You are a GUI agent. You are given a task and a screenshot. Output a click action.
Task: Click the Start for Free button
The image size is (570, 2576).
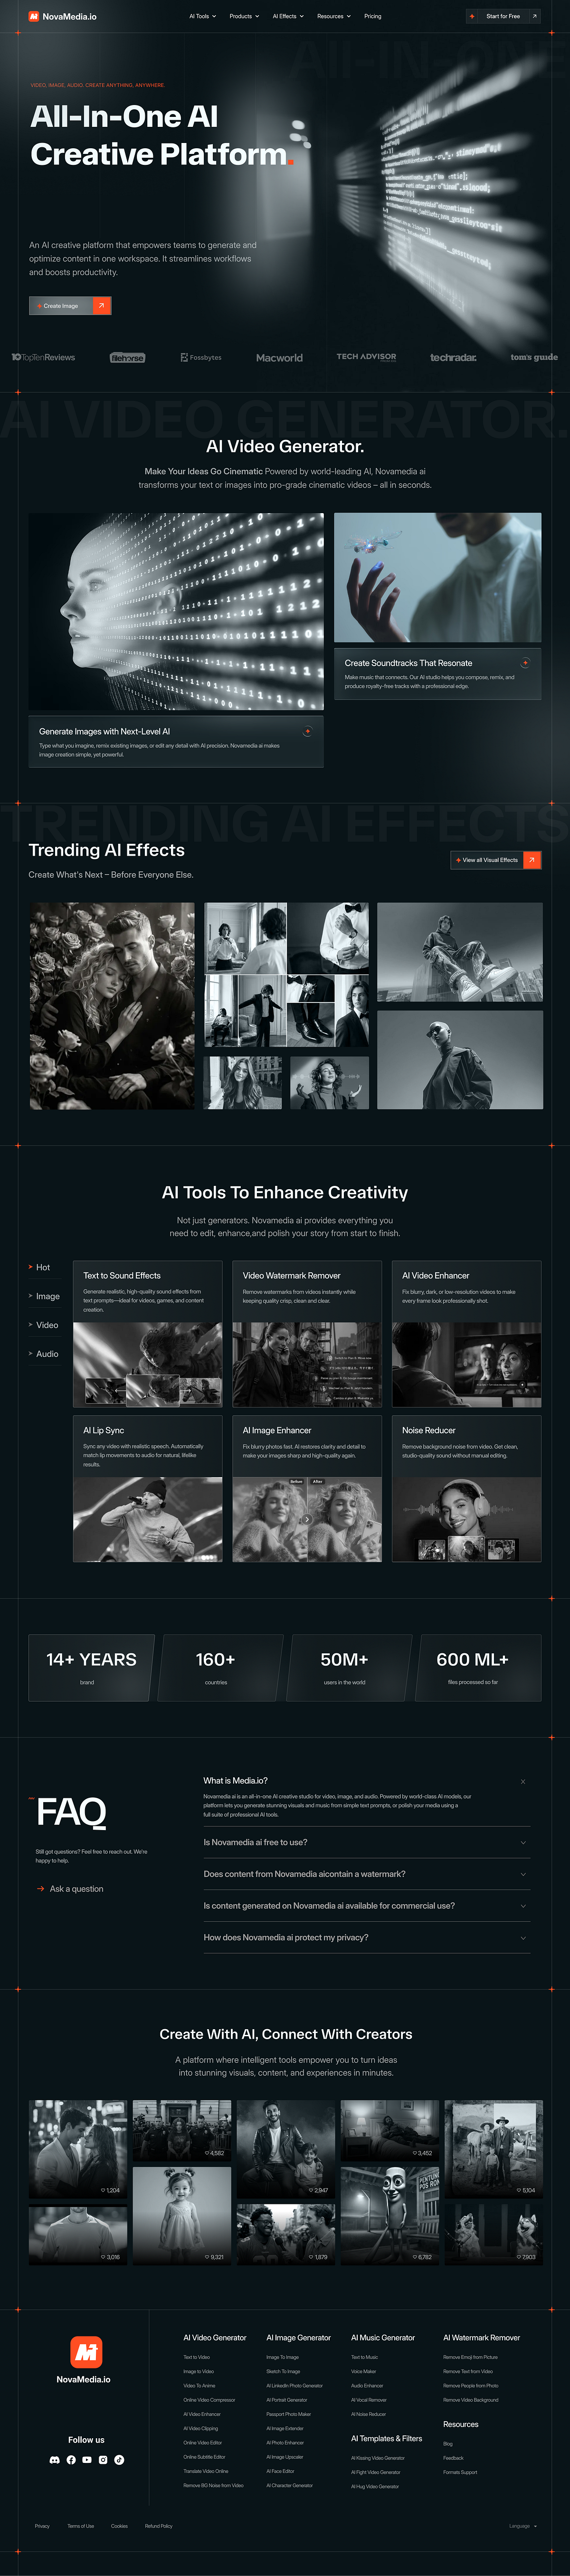504,16
